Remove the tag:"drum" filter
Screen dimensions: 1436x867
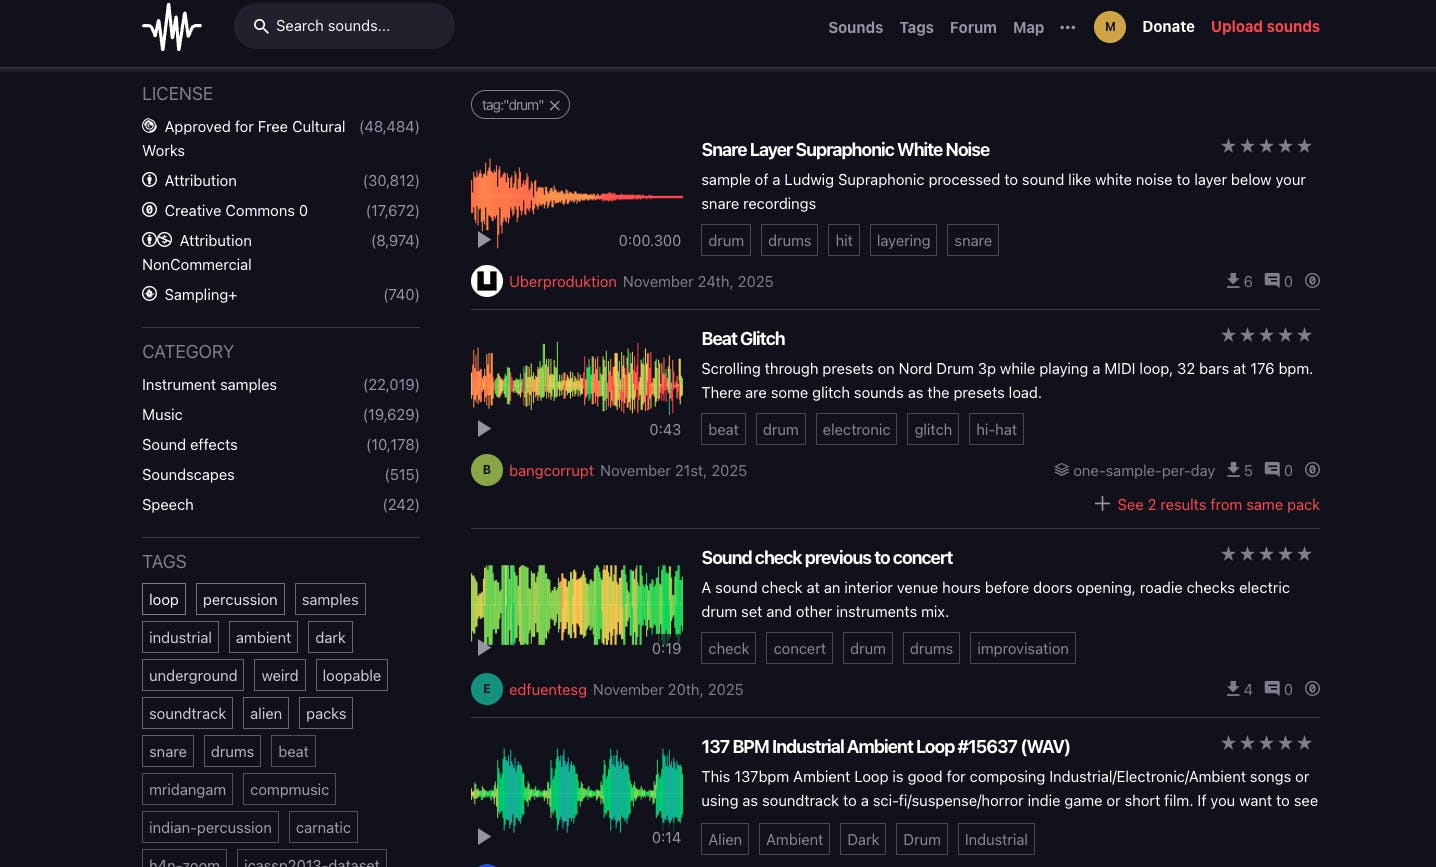[555, 106]
